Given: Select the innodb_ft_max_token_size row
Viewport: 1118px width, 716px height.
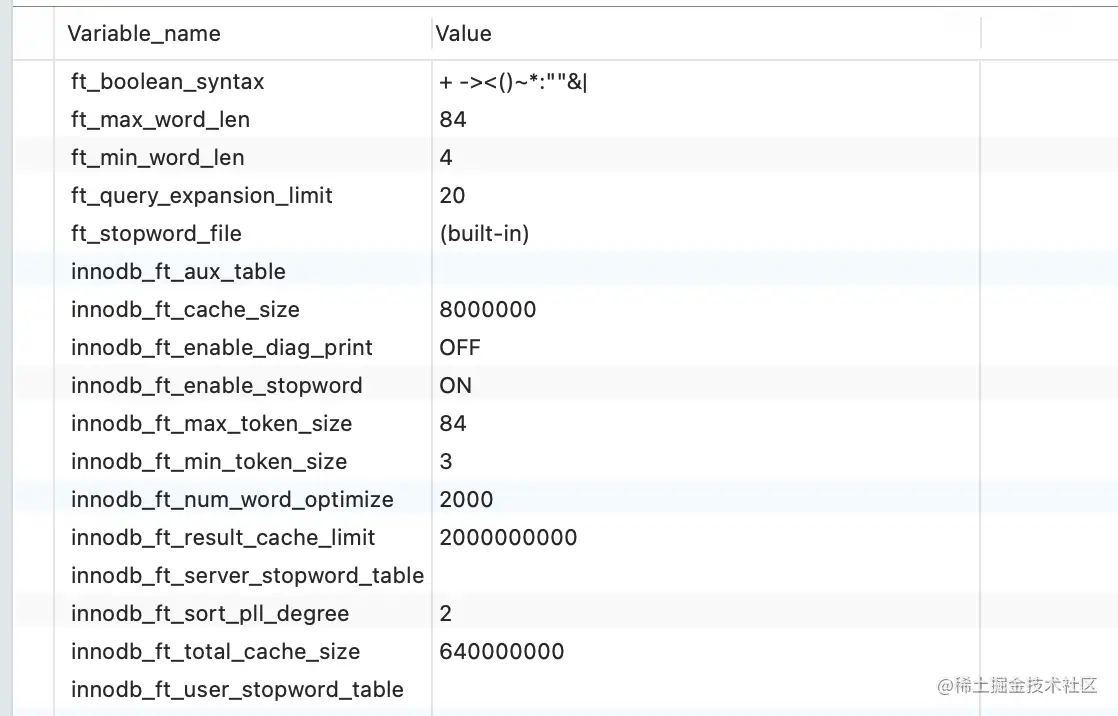Looking at the screenshot, I should 211,423.
